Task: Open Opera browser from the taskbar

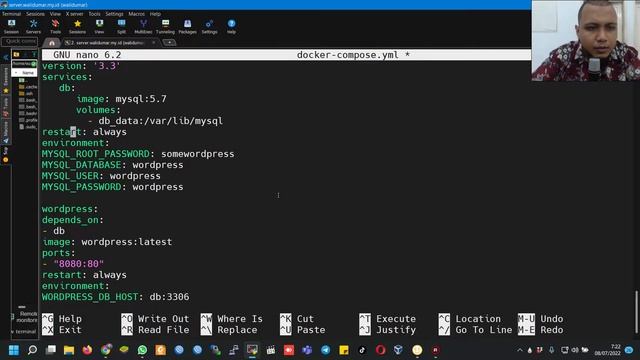Action: pos(380,350)
